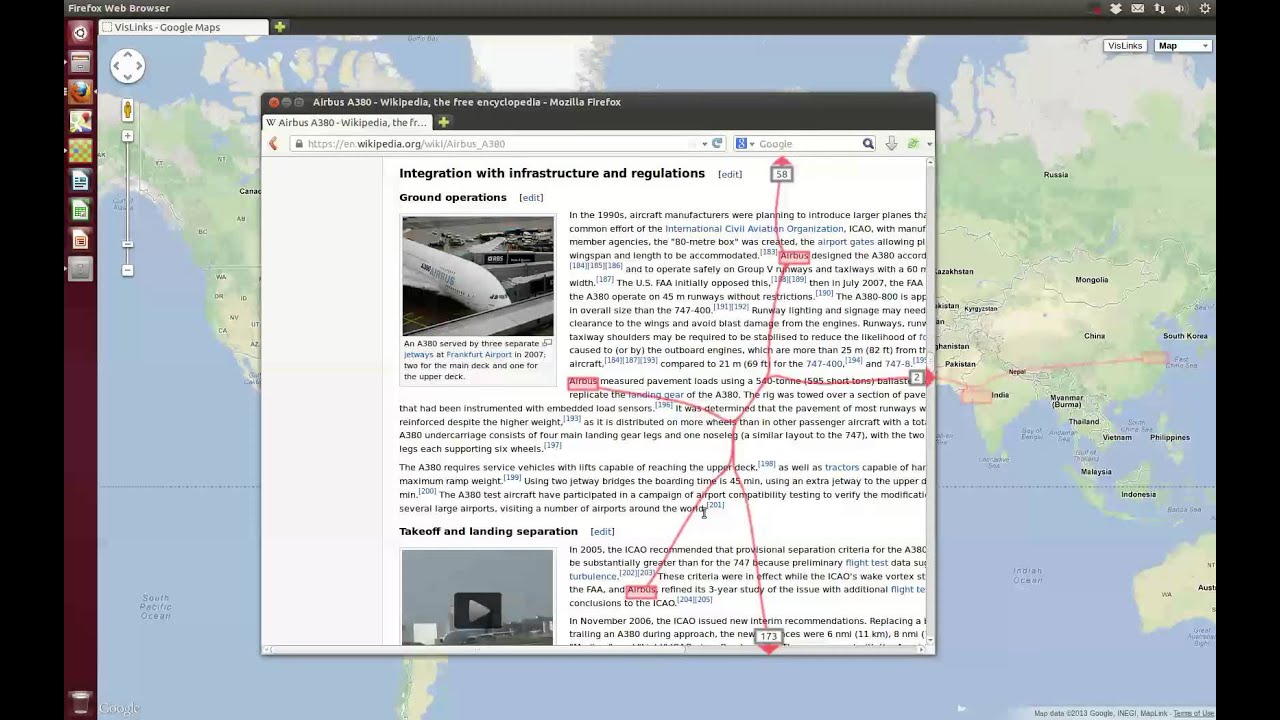Select the Street View pegman icon

pos(127,110)
